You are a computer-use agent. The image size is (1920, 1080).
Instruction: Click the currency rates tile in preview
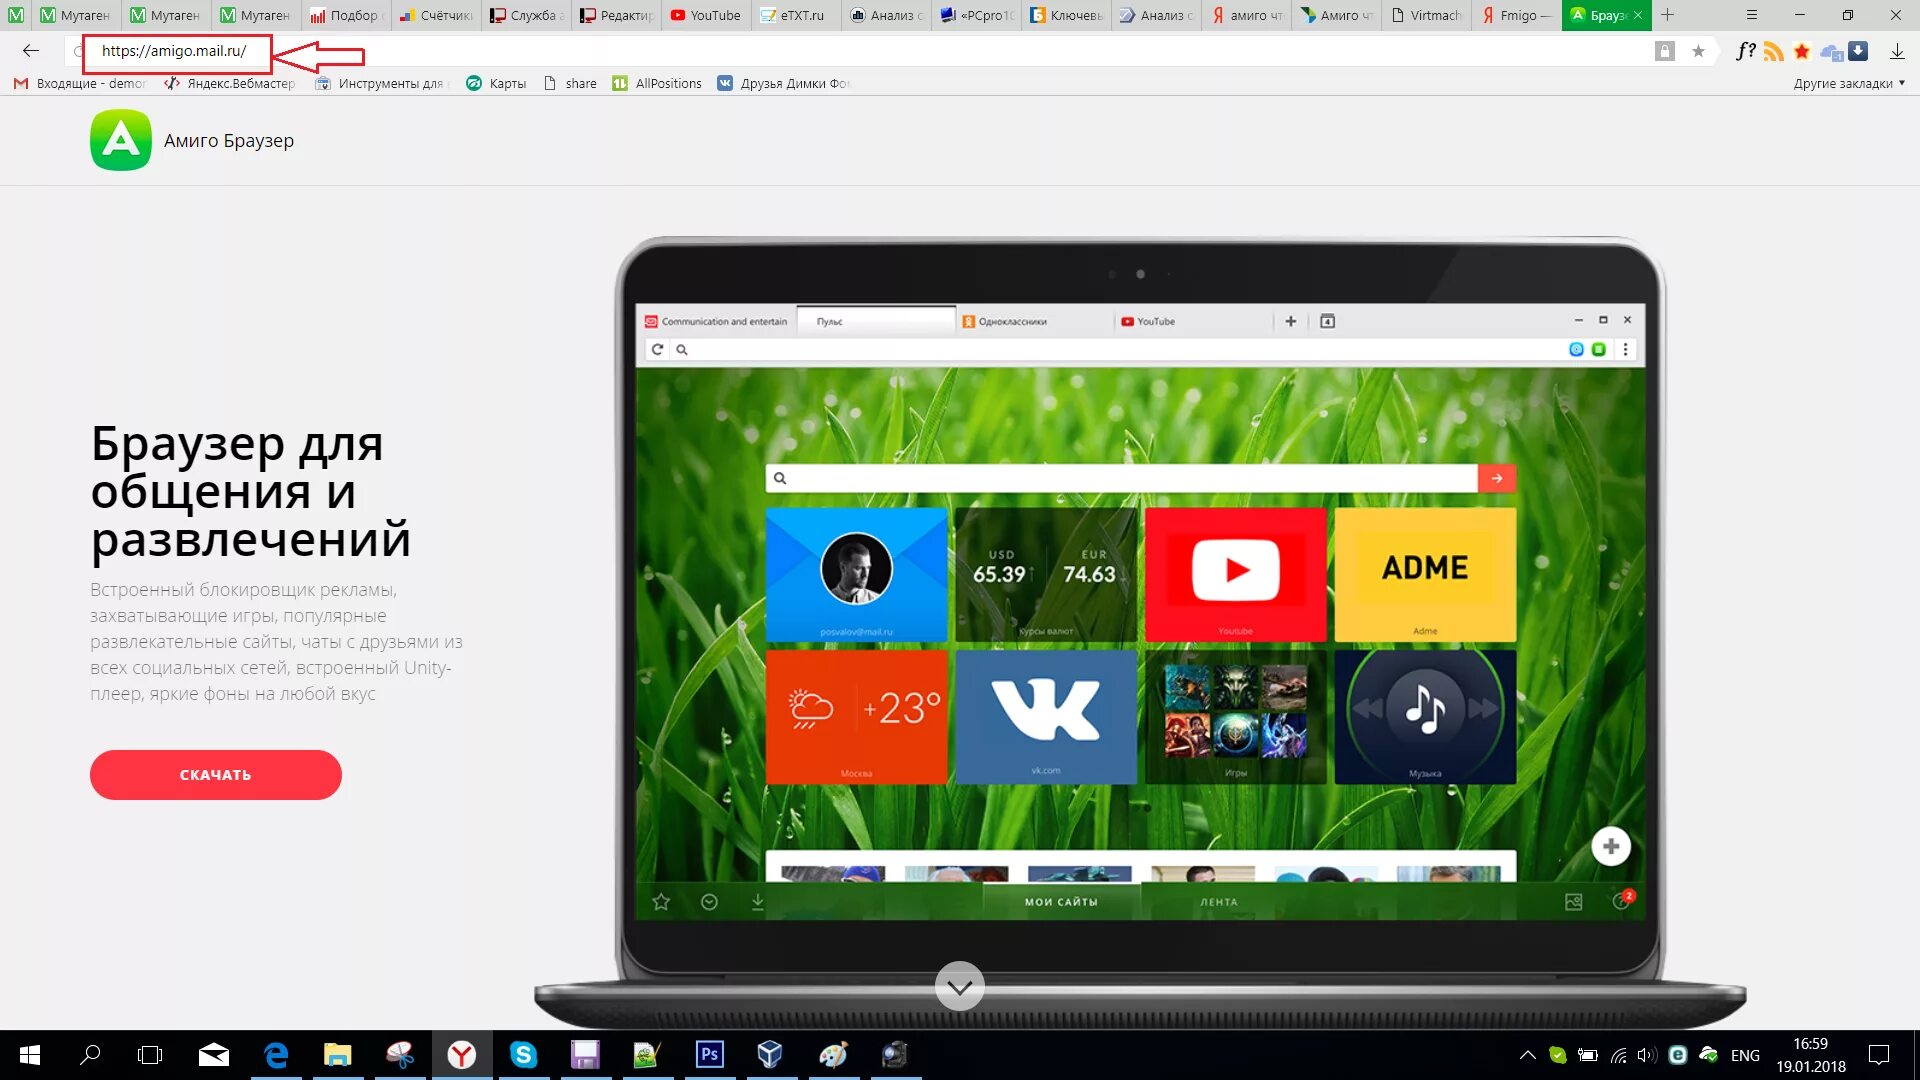point(1046,574)
